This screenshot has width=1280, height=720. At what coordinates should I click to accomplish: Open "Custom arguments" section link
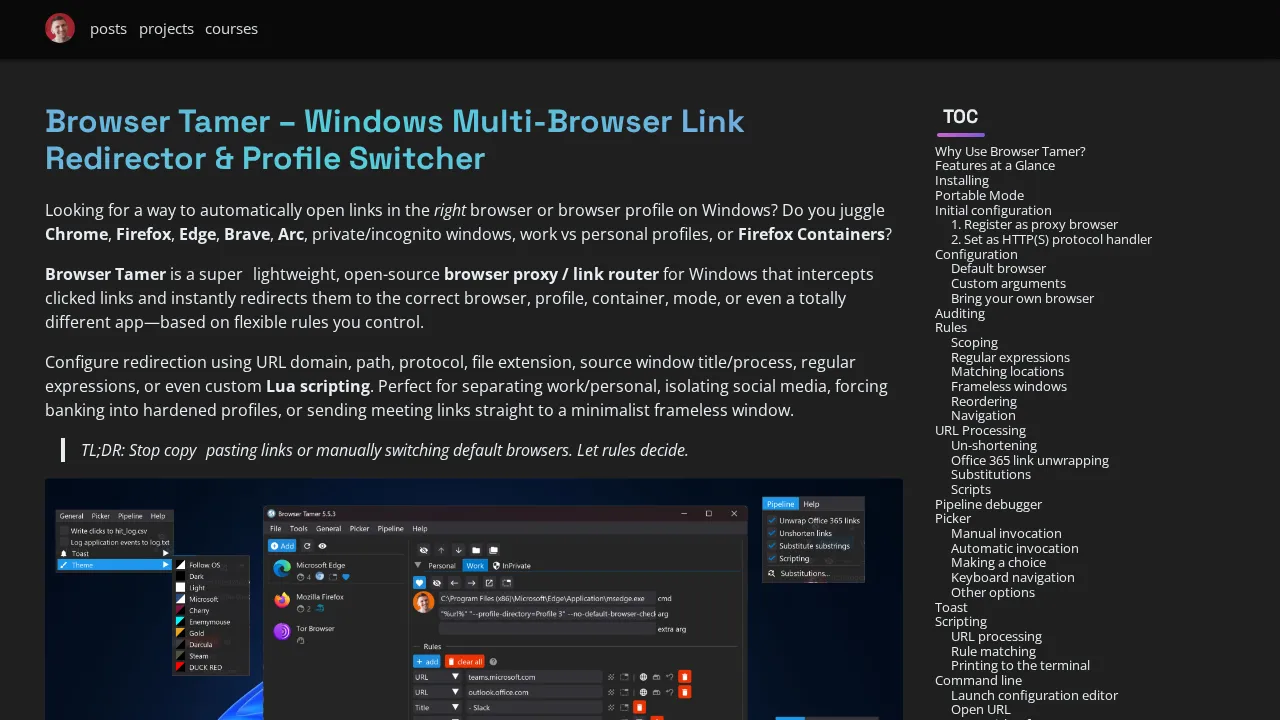click(x=1008, y=284)
